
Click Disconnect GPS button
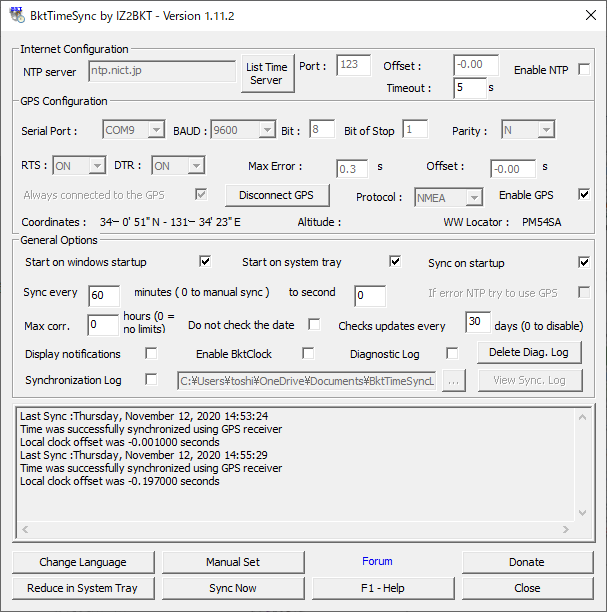coord(277,195)
